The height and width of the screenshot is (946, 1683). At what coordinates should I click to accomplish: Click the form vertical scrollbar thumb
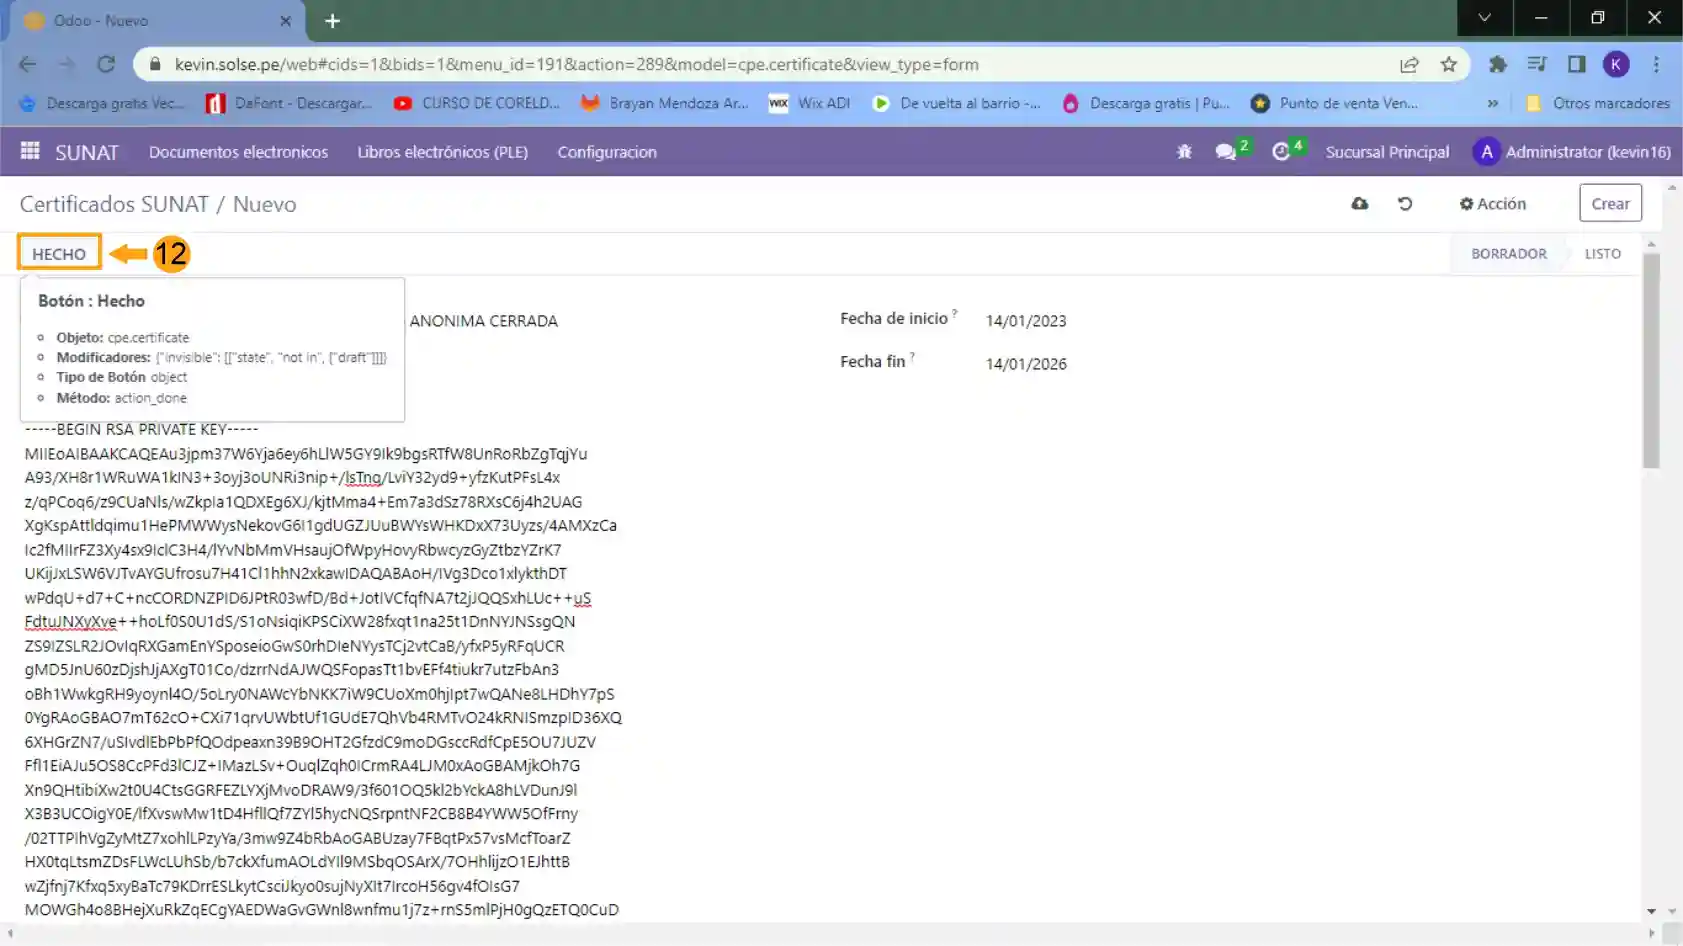point(1651,360)
